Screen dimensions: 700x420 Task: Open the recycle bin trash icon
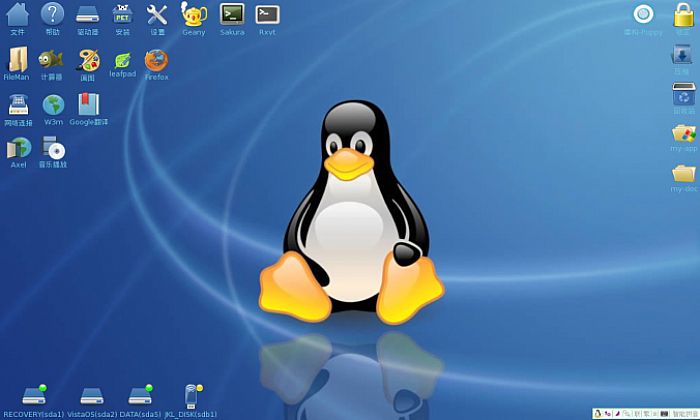pos(684,93)
